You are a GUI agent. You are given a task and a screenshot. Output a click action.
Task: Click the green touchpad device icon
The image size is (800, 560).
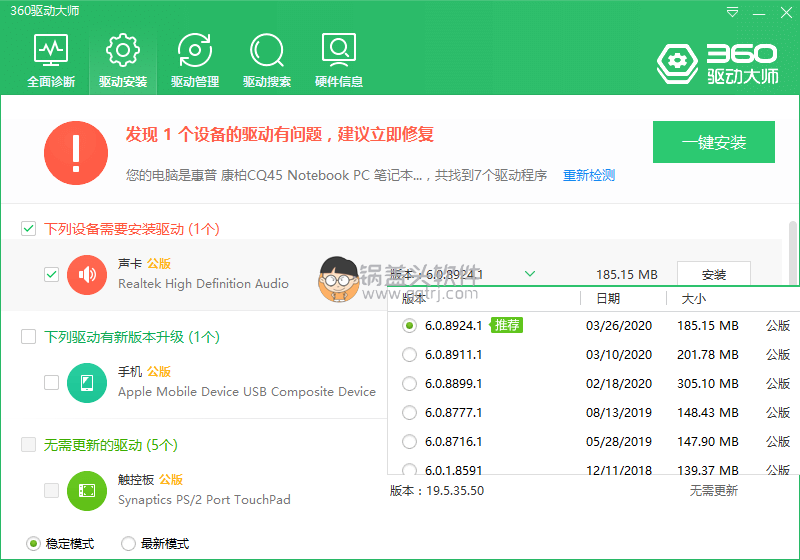point(87,491)
